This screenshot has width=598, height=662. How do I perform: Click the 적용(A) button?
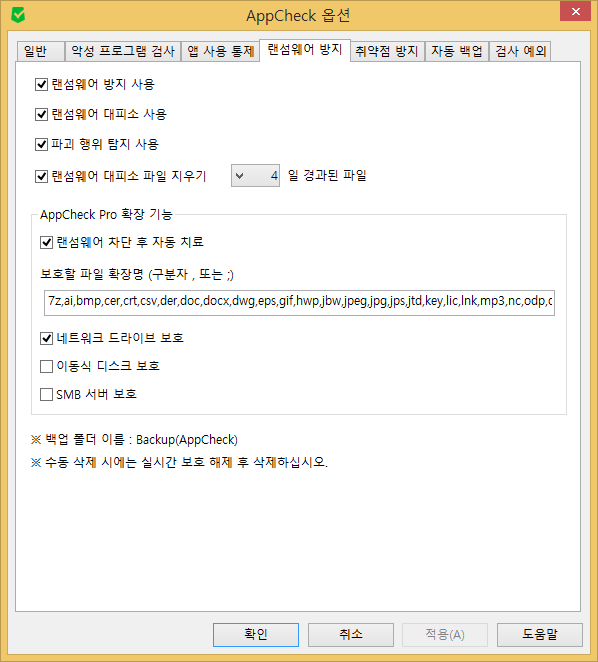(x=445, y=635)
